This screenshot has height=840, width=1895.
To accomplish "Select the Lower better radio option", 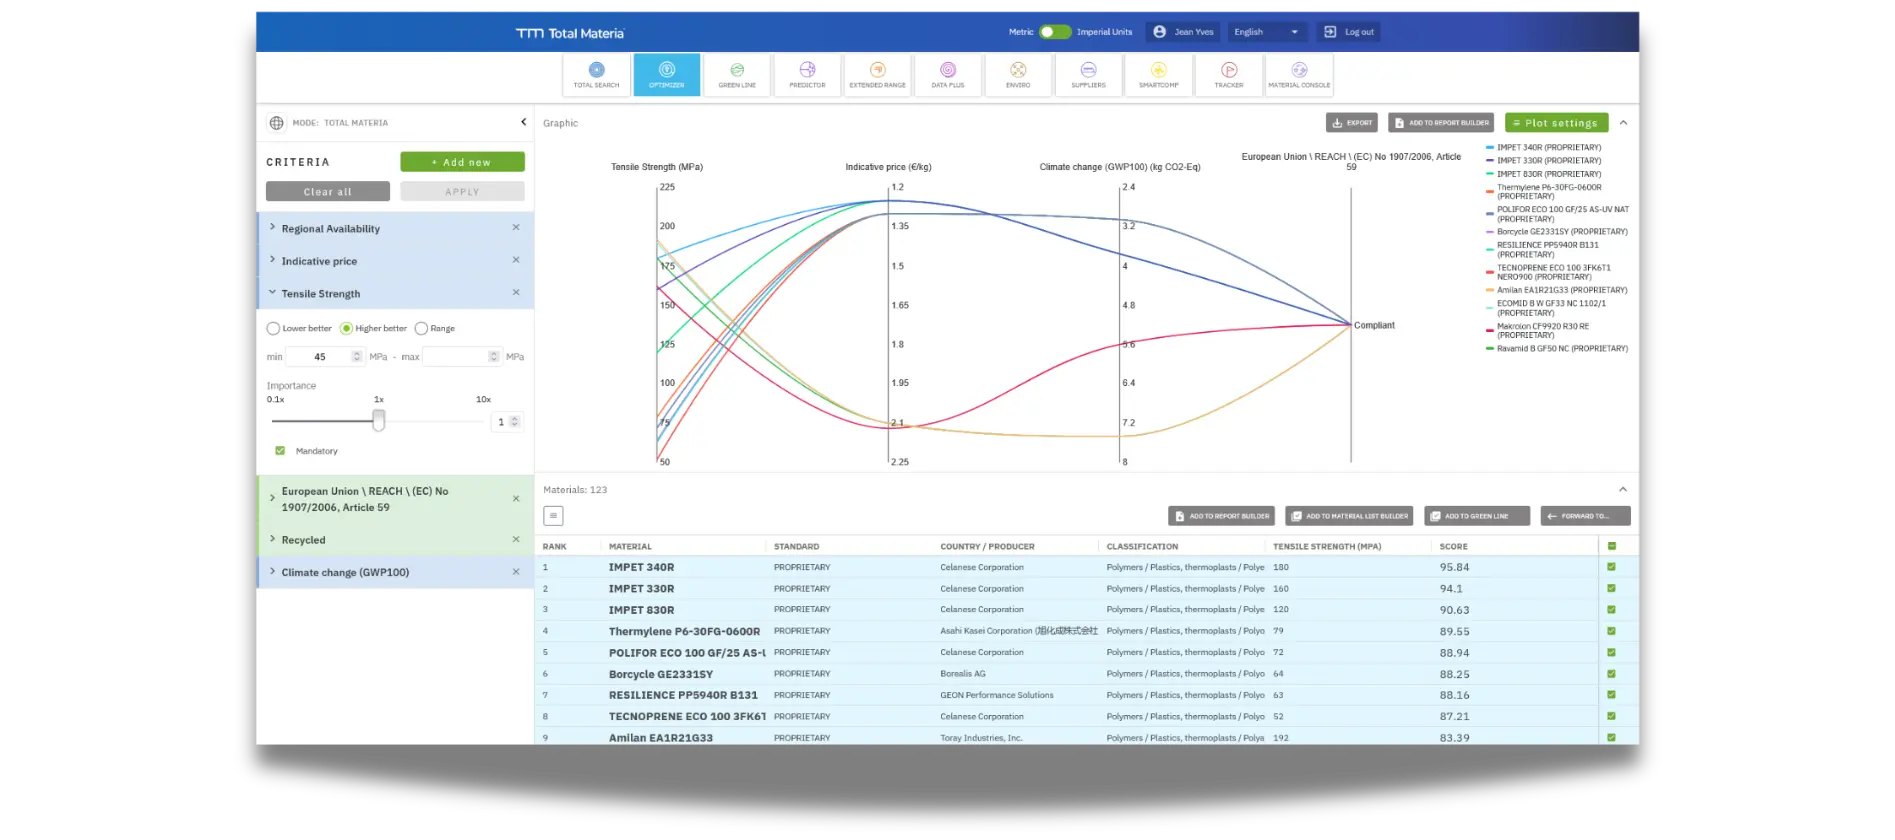I will [x=273, y=328].
